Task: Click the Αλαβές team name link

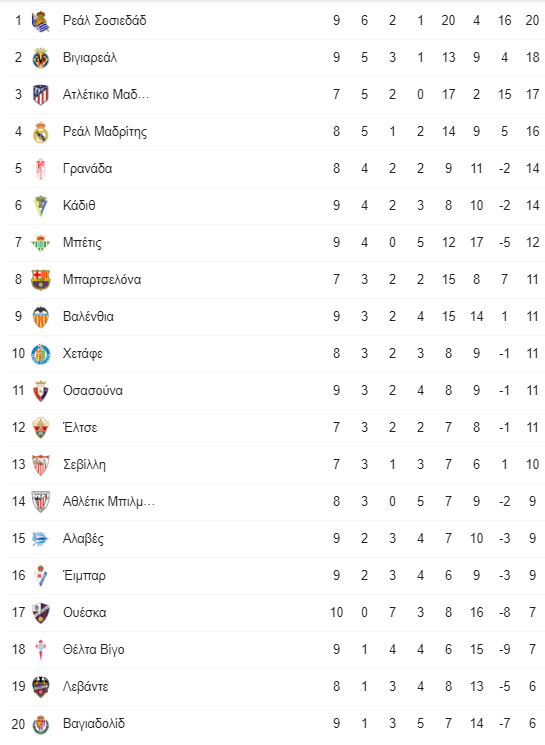Action: [83, 539]
